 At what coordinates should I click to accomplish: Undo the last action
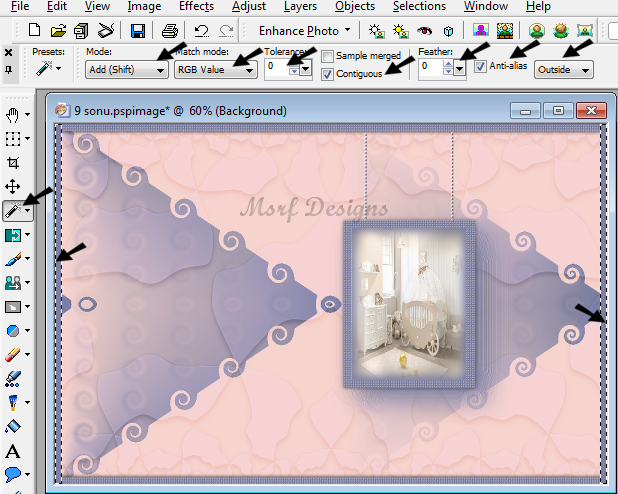pyautogui.click(x=201, y=30)
